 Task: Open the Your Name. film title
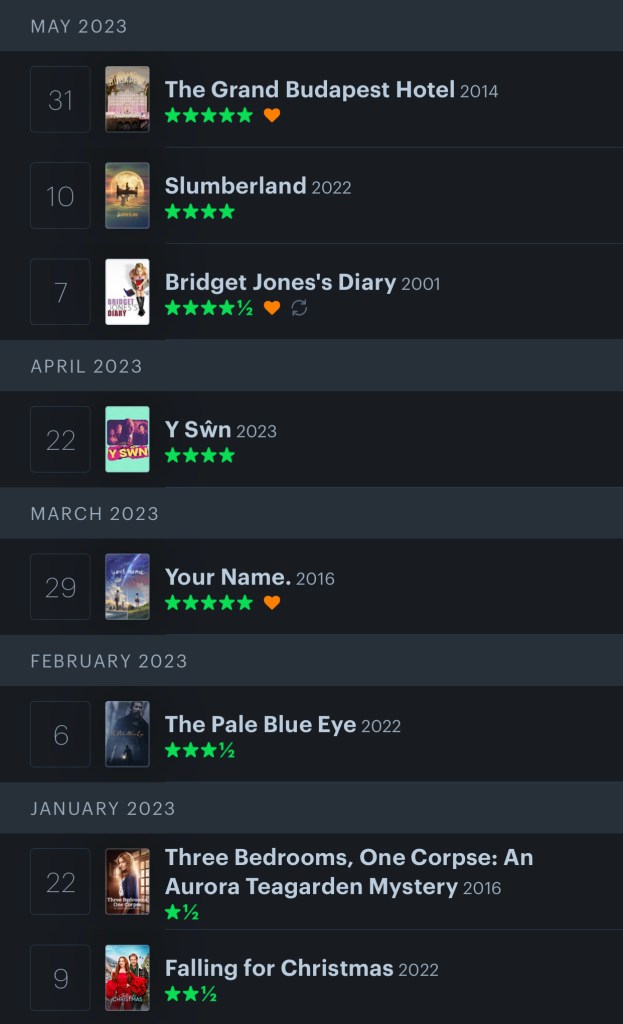[x=228, y=577]
